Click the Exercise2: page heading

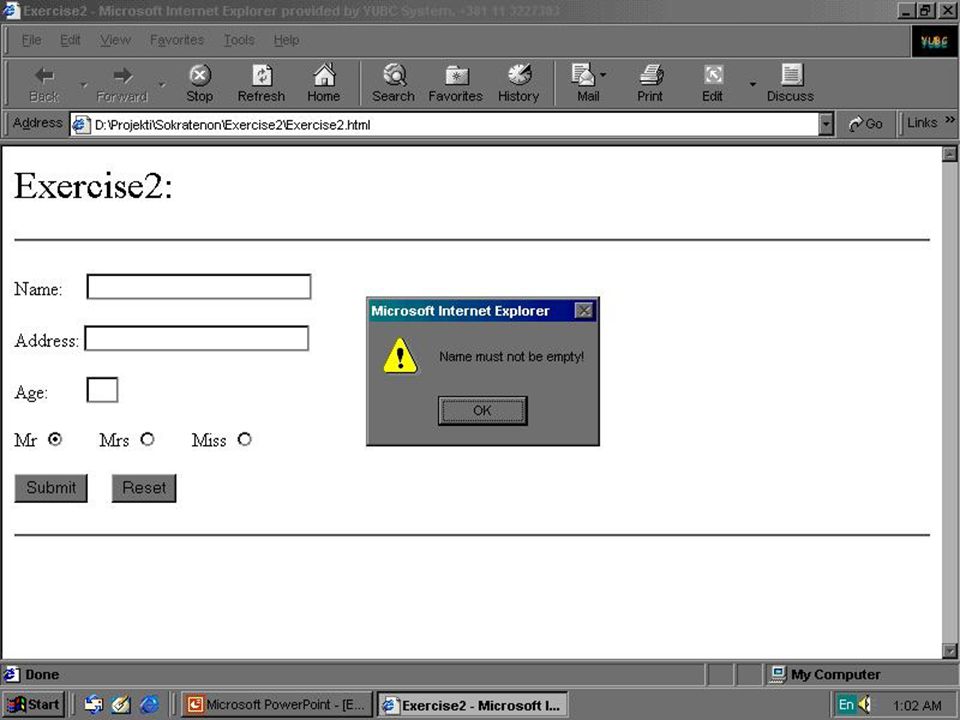coord(93,185)
